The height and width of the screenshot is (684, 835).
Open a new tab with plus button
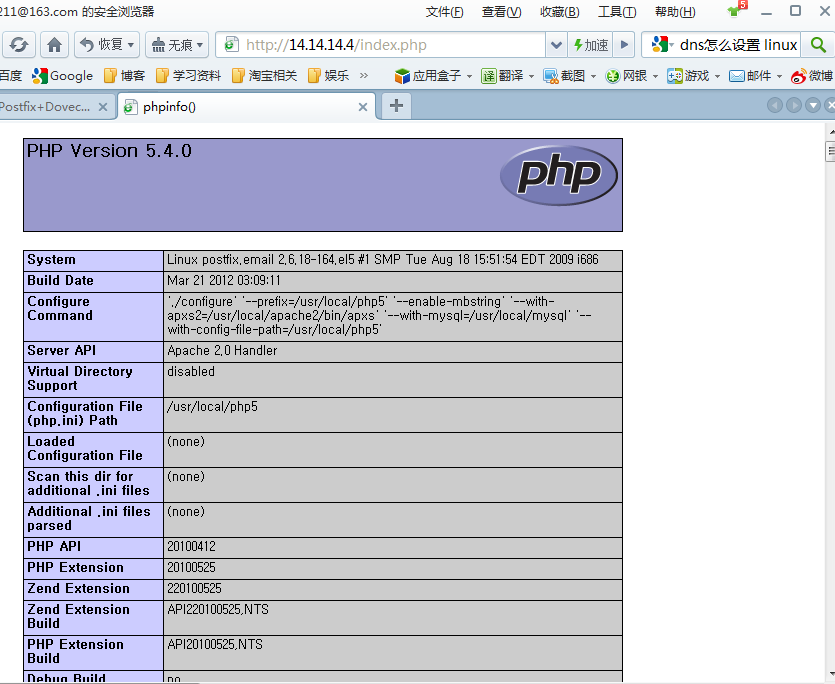coord(396,105)
